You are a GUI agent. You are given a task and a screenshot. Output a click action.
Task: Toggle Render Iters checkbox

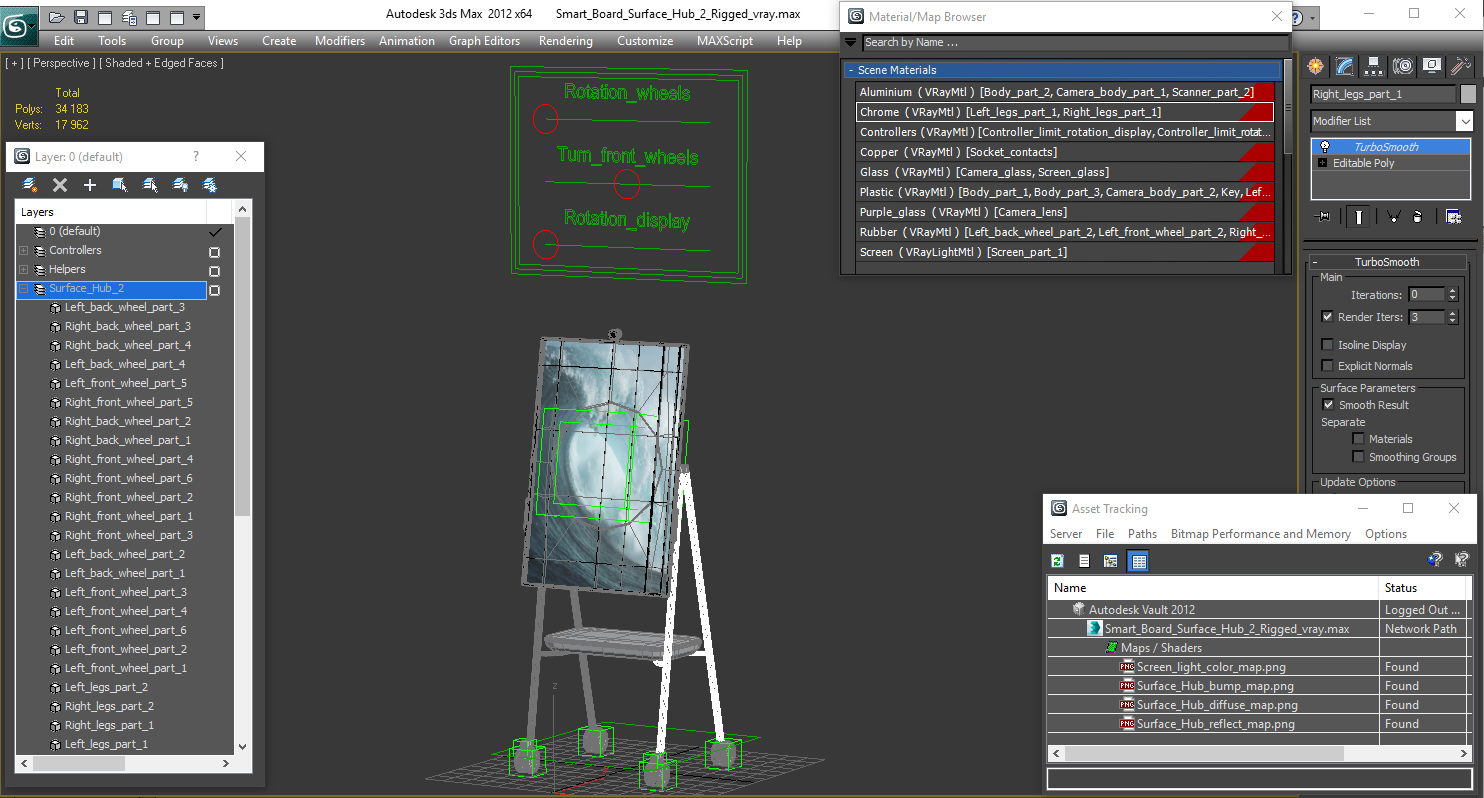pyautogui.click(x=1328, y=317)
